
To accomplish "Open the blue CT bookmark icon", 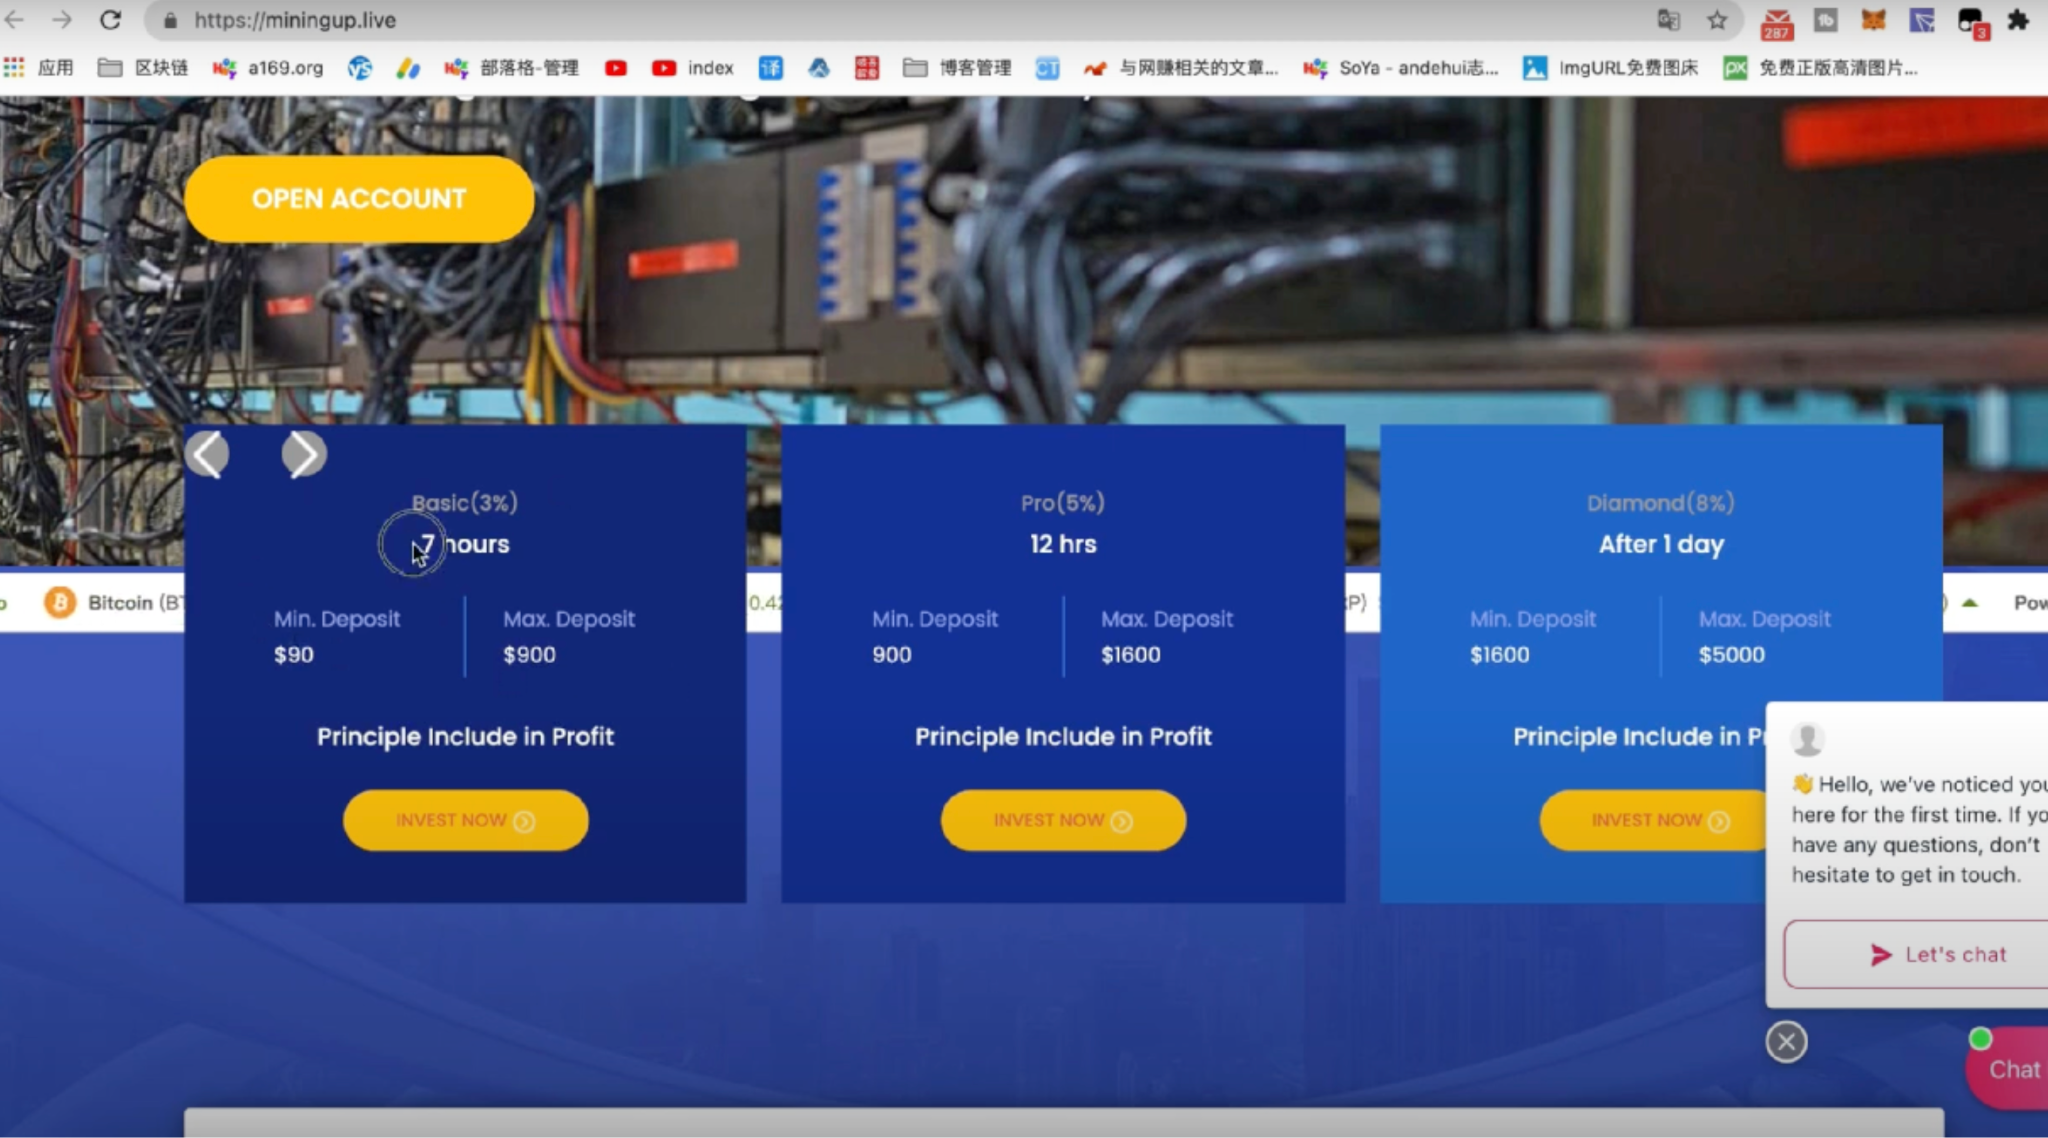I will tap(1047, 68).
